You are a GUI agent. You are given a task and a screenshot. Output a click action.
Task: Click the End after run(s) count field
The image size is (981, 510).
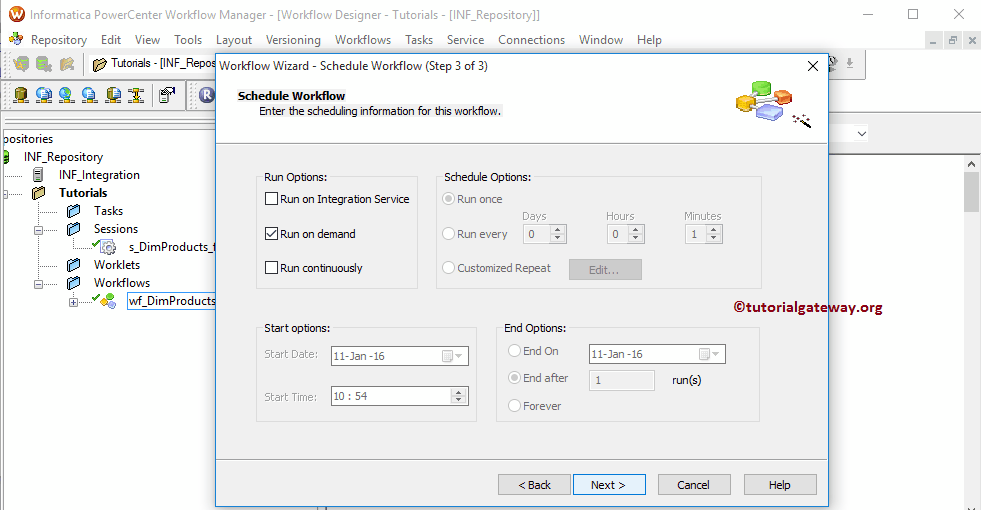tap(622, 380)
